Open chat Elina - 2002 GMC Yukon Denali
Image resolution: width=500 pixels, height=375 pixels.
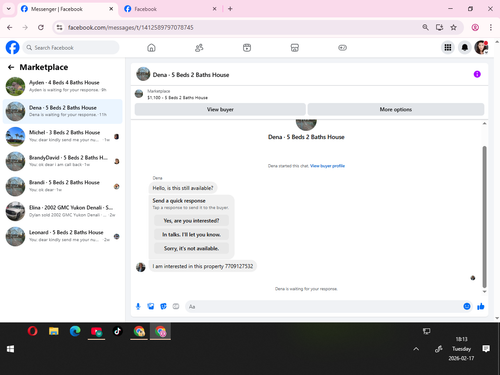(x=63, y=211)
